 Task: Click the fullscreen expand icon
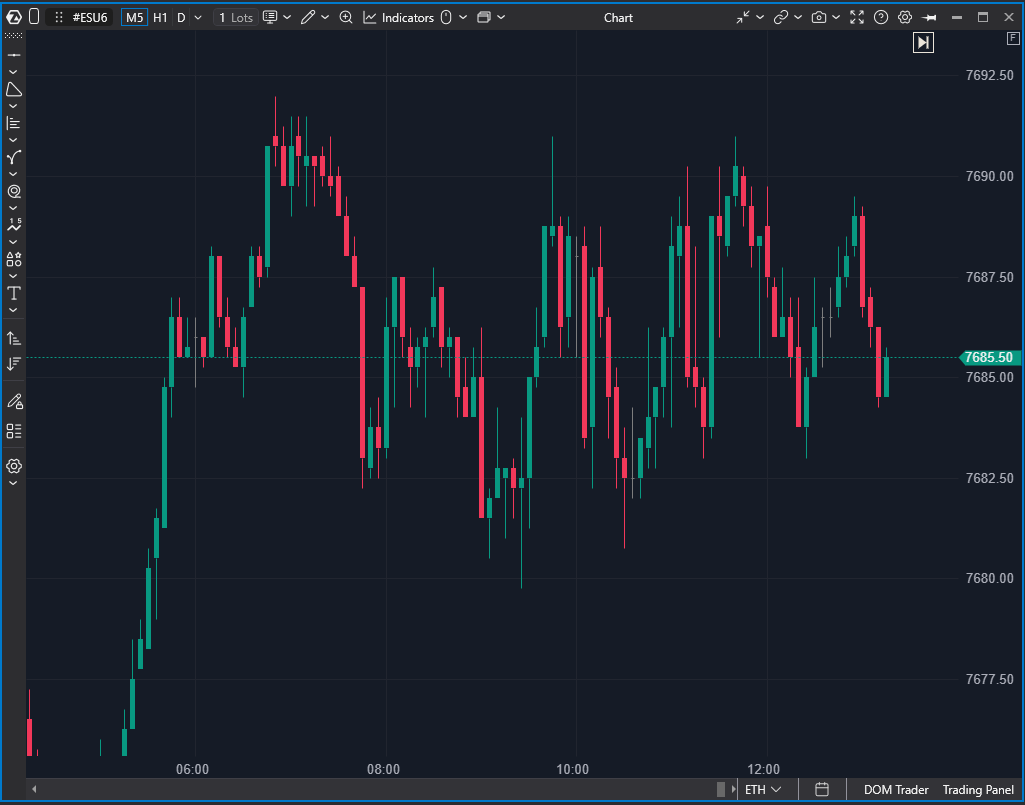[x=856, y=18]
